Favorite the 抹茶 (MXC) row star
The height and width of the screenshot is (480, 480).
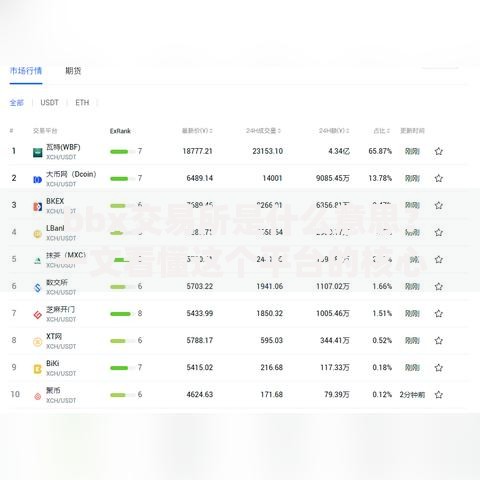pyautogui.click(x=439, y=259)
